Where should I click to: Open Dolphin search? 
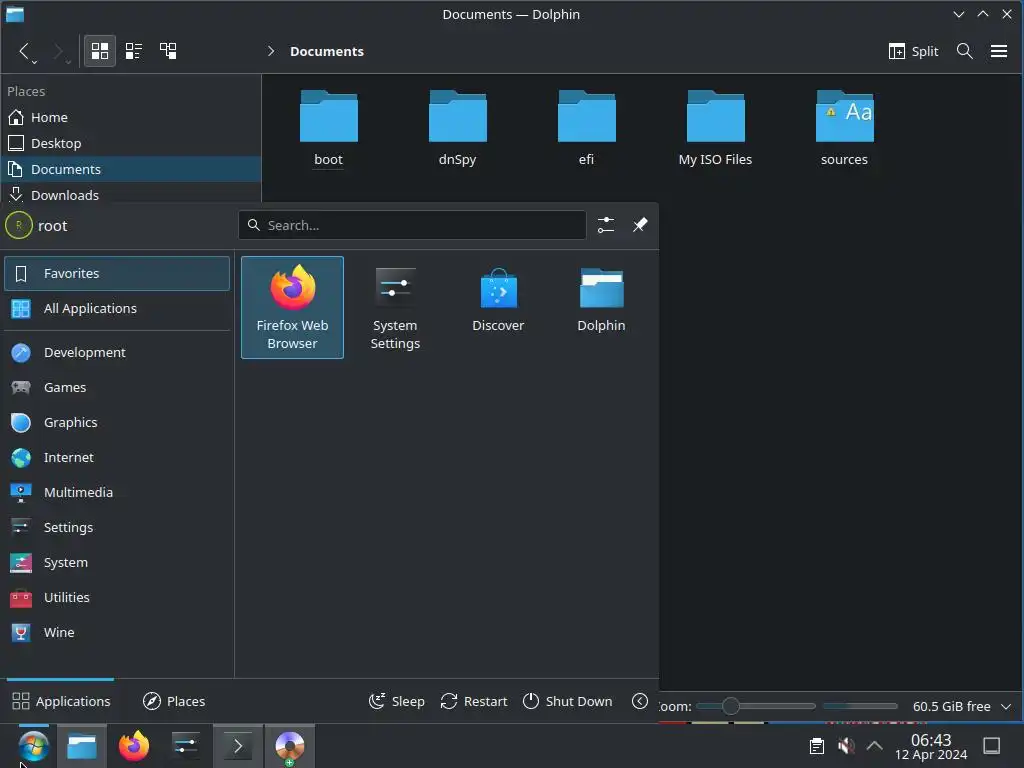pyautogui.click(x=964, y=51)
